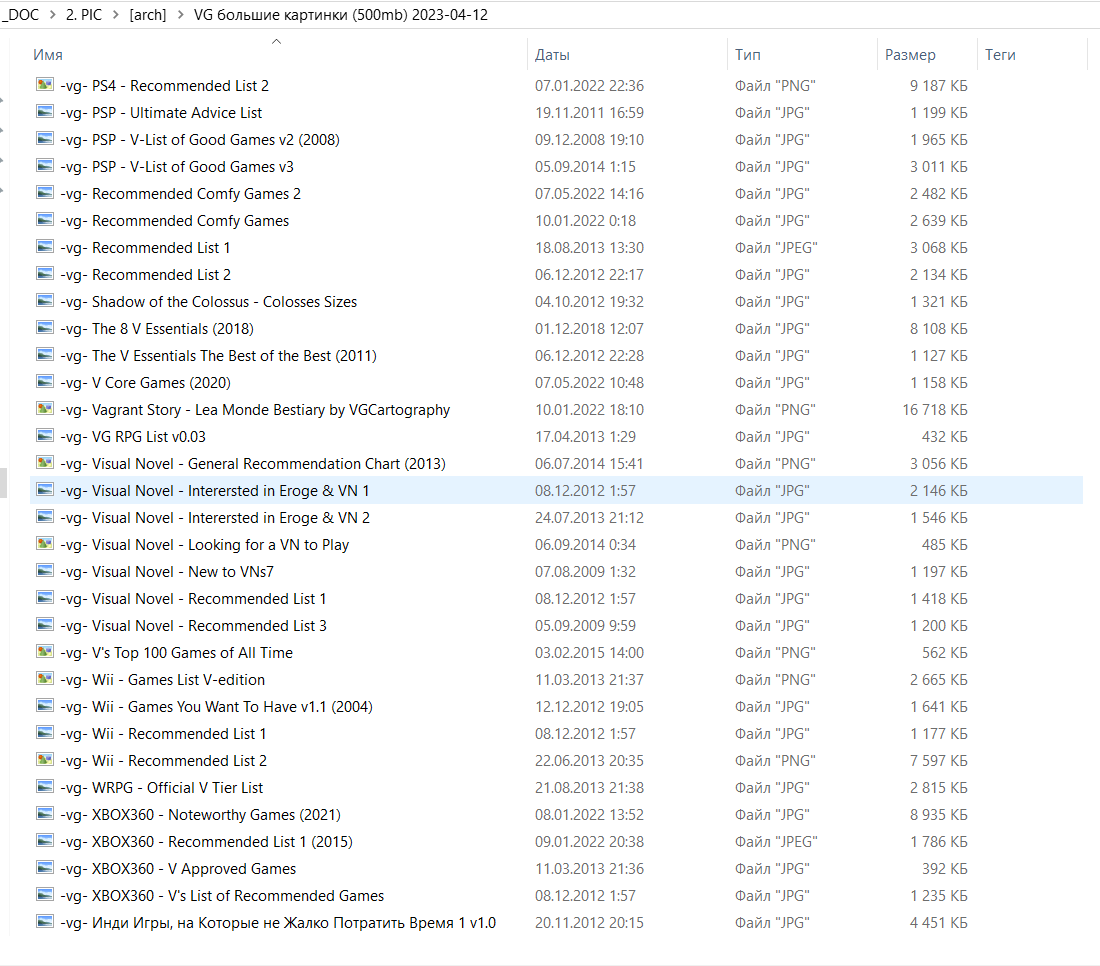
Task: Sort files by the Даты column header
Action: 552,55
